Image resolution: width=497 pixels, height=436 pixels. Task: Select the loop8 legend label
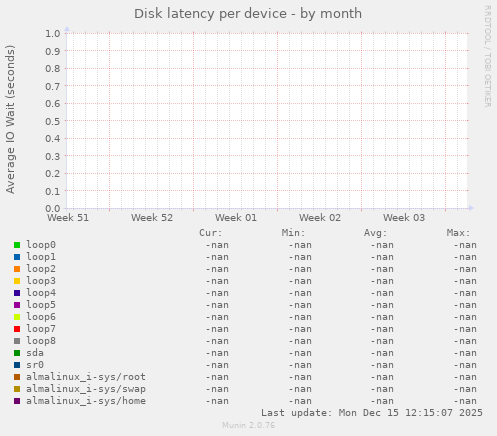pos(41,341)
